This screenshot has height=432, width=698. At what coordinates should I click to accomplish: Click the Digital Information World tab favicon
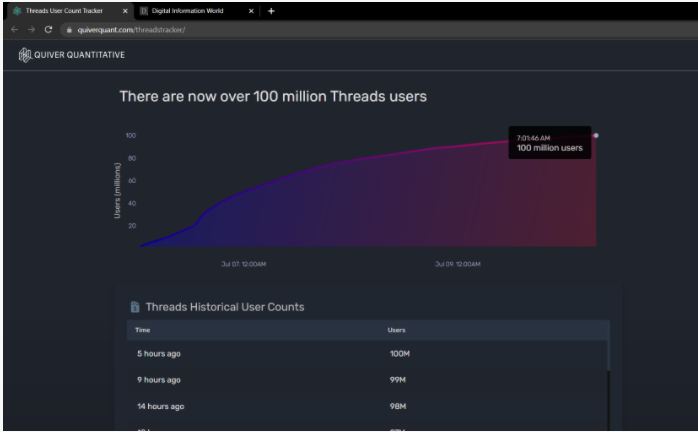(143, 11)
